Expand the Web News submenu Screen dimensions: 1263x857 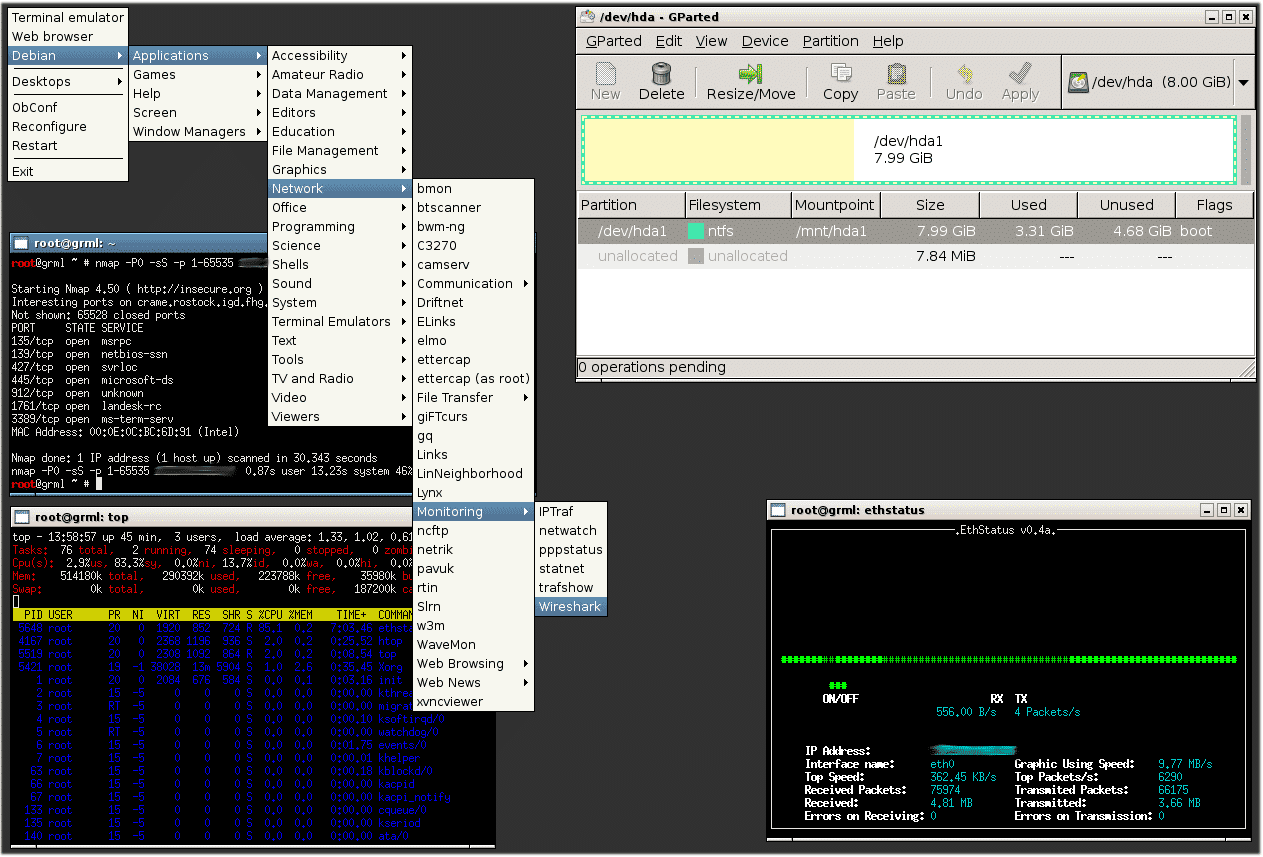click(474, 683)
